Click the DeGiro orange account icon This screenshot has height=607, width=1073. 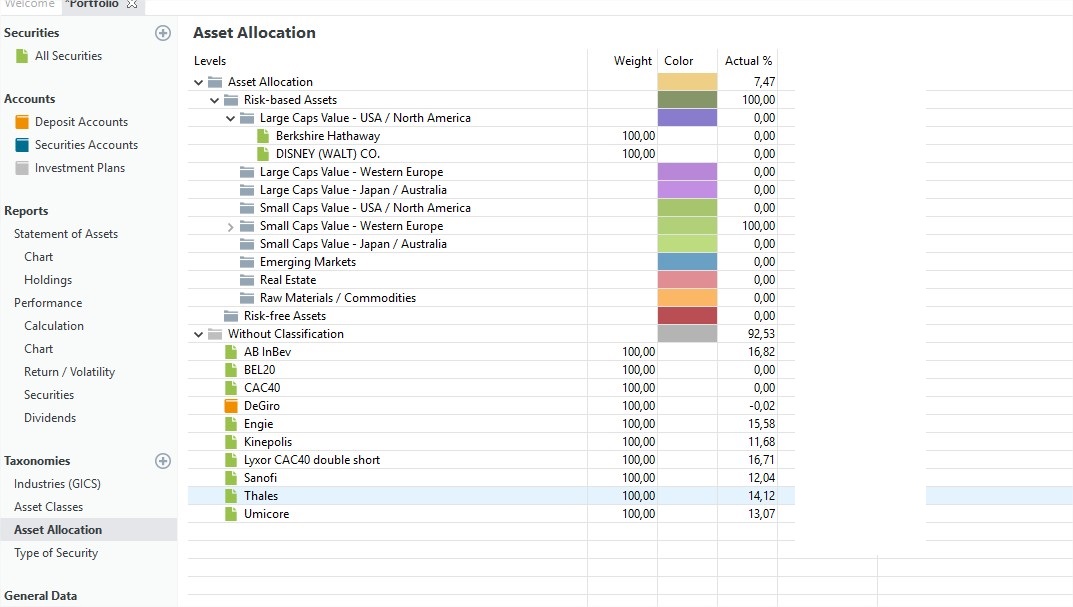[231, 406]
